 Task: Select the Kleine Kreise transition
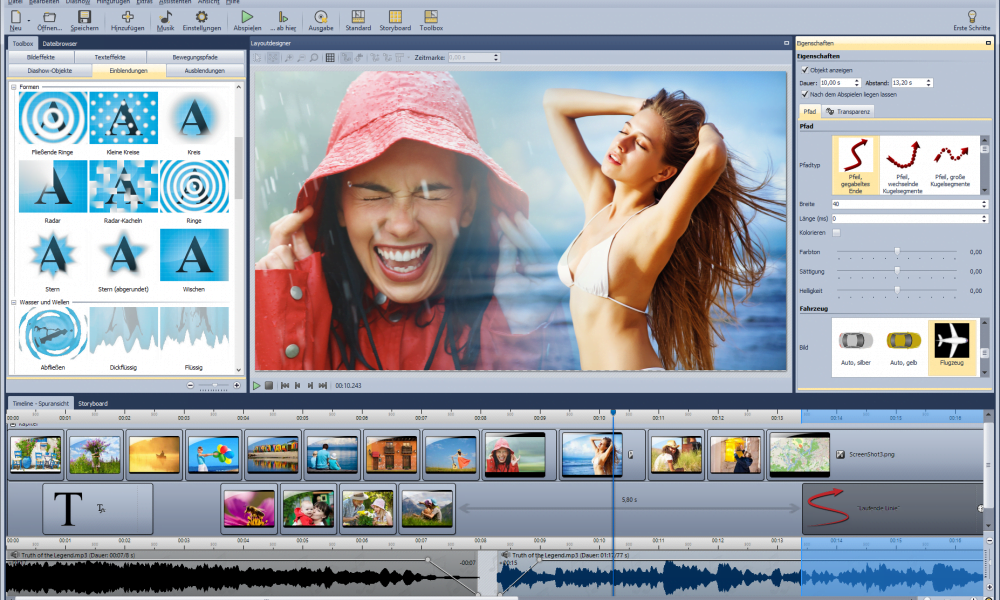coord(123,118)
